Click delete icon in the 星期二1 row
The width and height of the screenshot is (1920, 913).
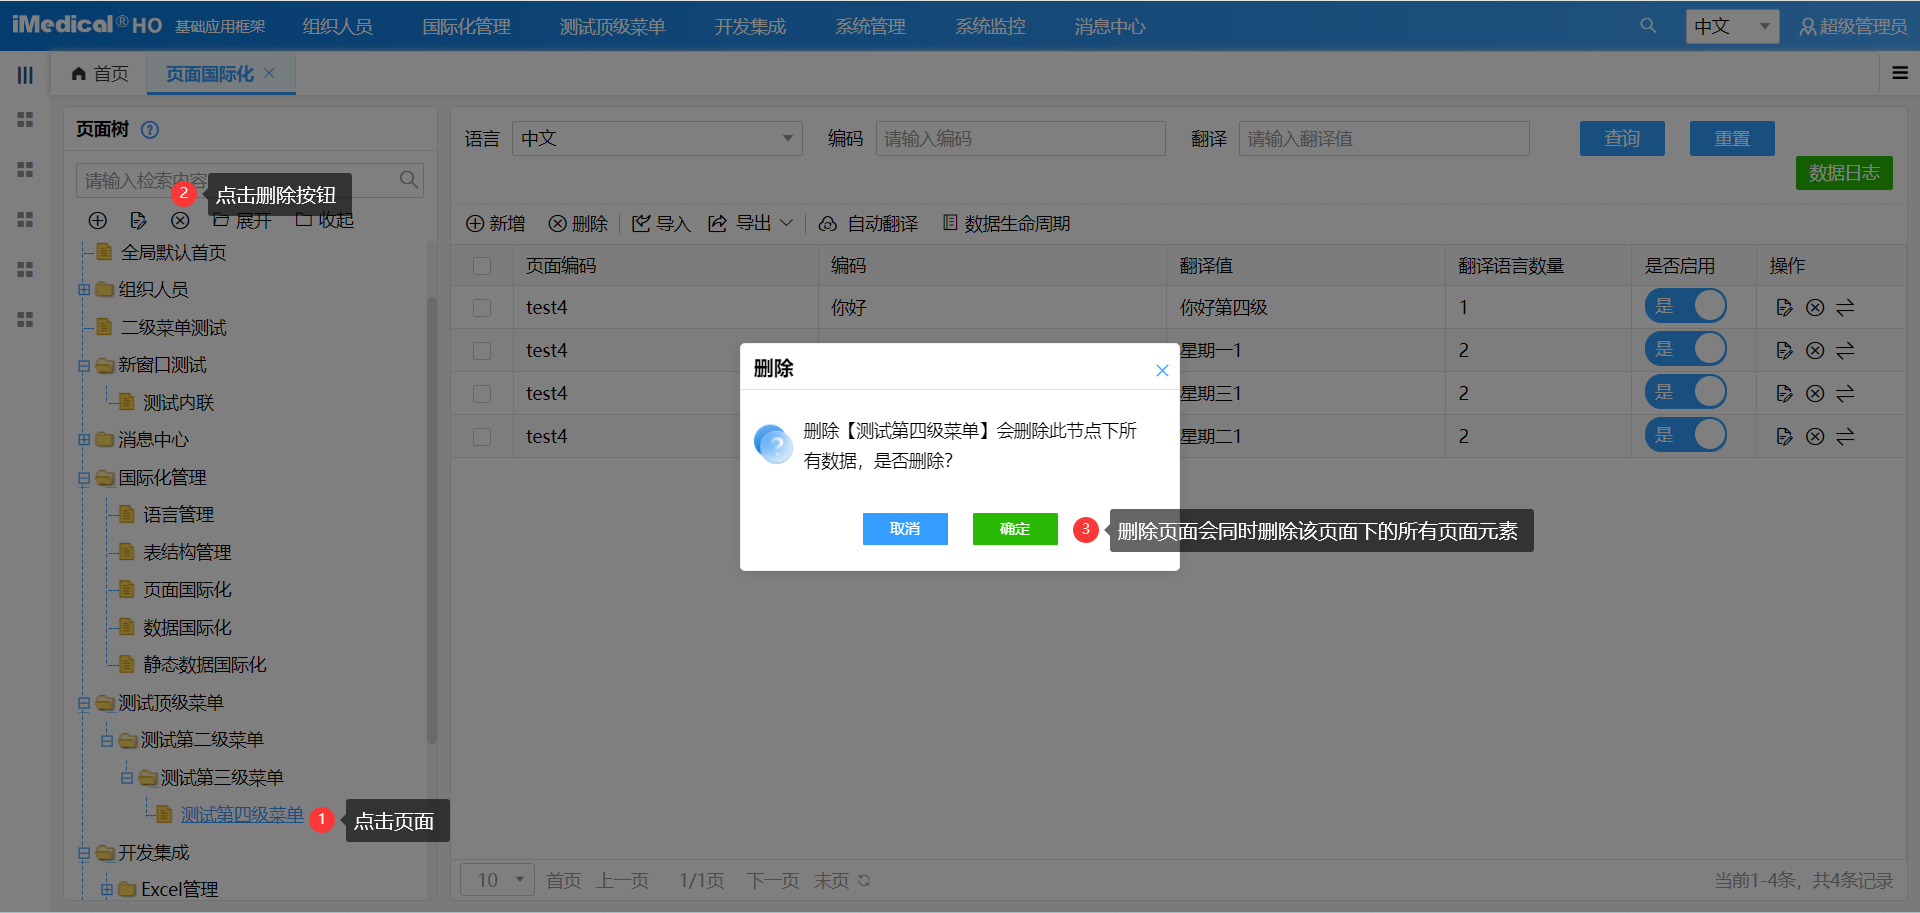tap(1815, 437)
